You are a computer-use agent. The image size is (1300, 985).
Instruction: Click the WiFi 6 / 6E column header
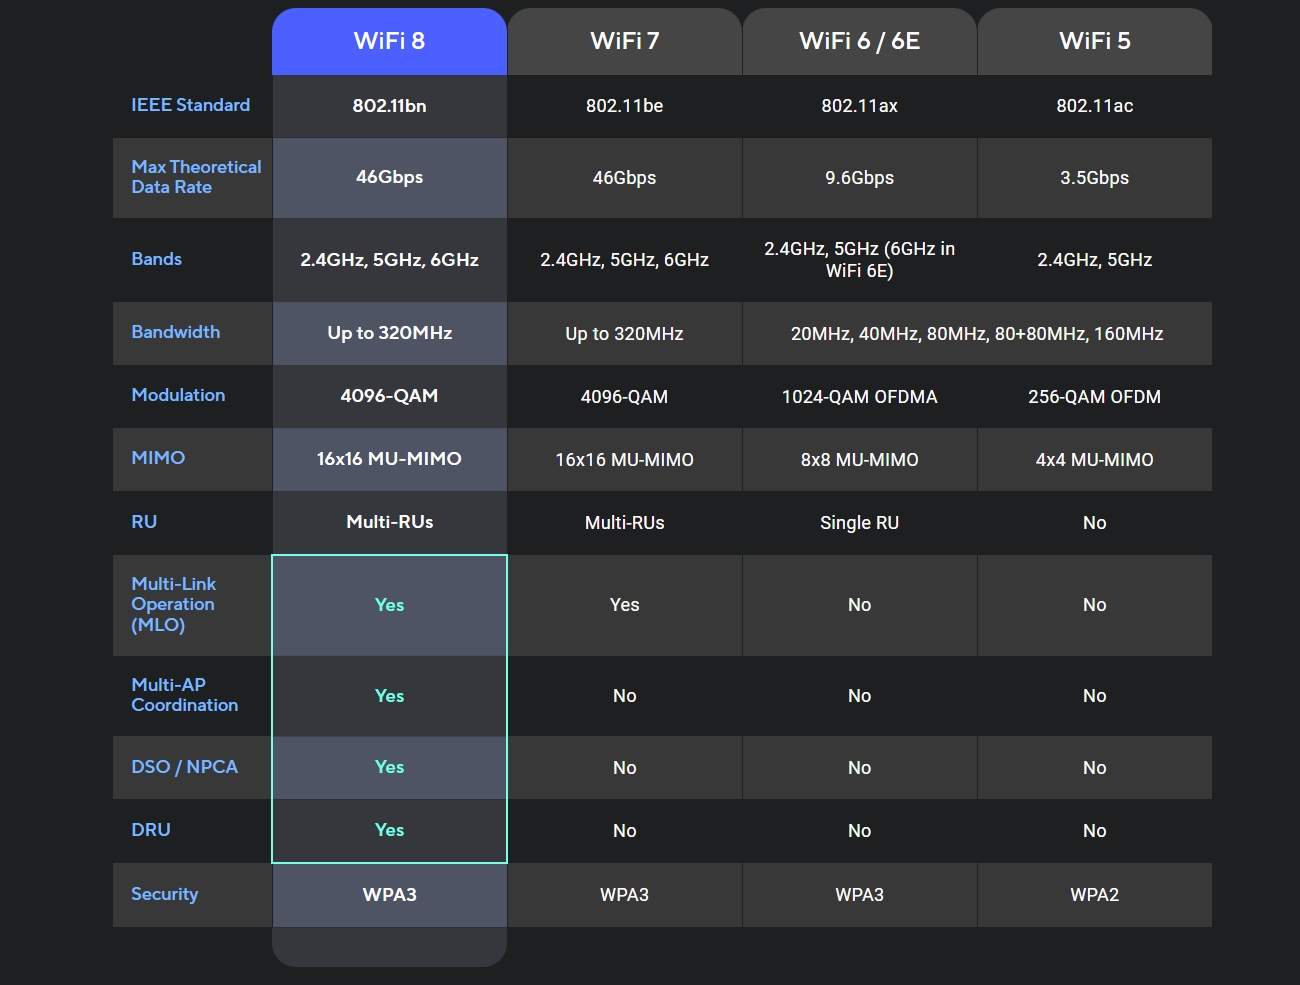(x=859, y=41)
